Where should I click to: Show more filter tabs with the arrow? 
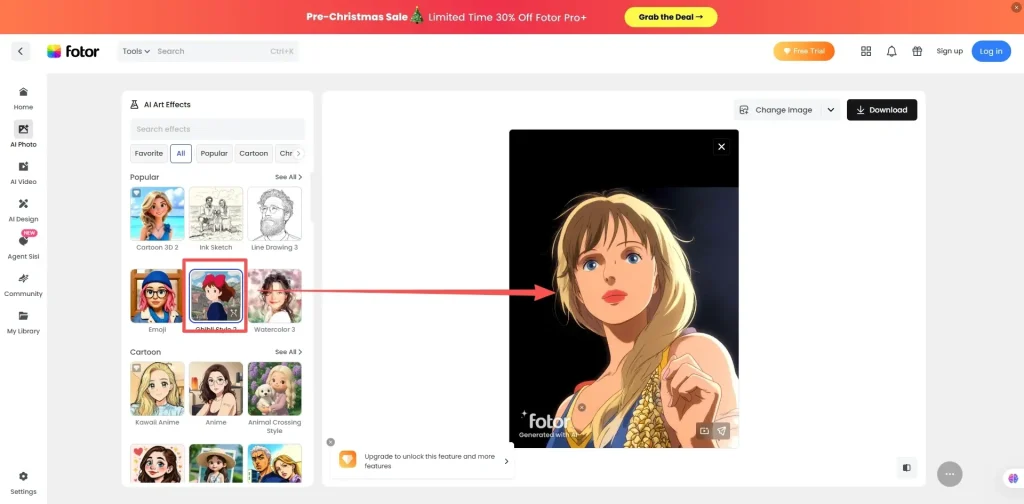[298, 153]
